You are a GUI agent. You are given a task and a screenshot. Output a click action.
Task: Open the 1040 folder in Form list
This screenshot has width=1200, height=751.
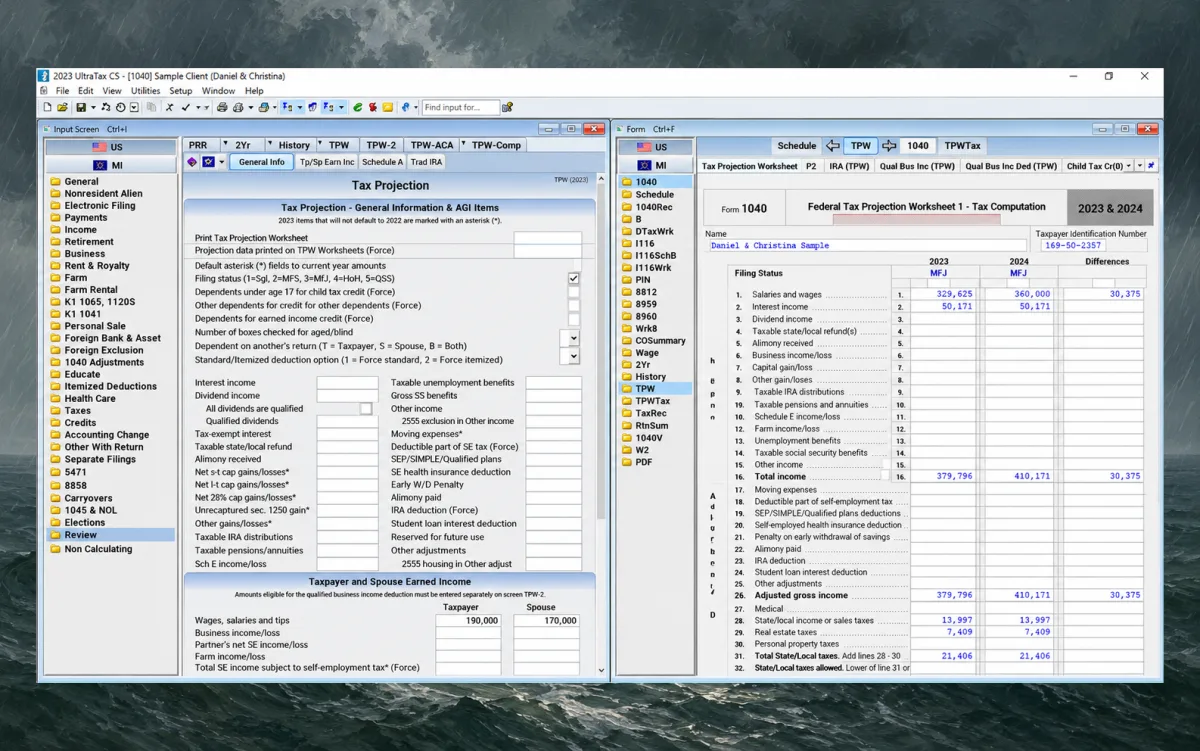646,182
